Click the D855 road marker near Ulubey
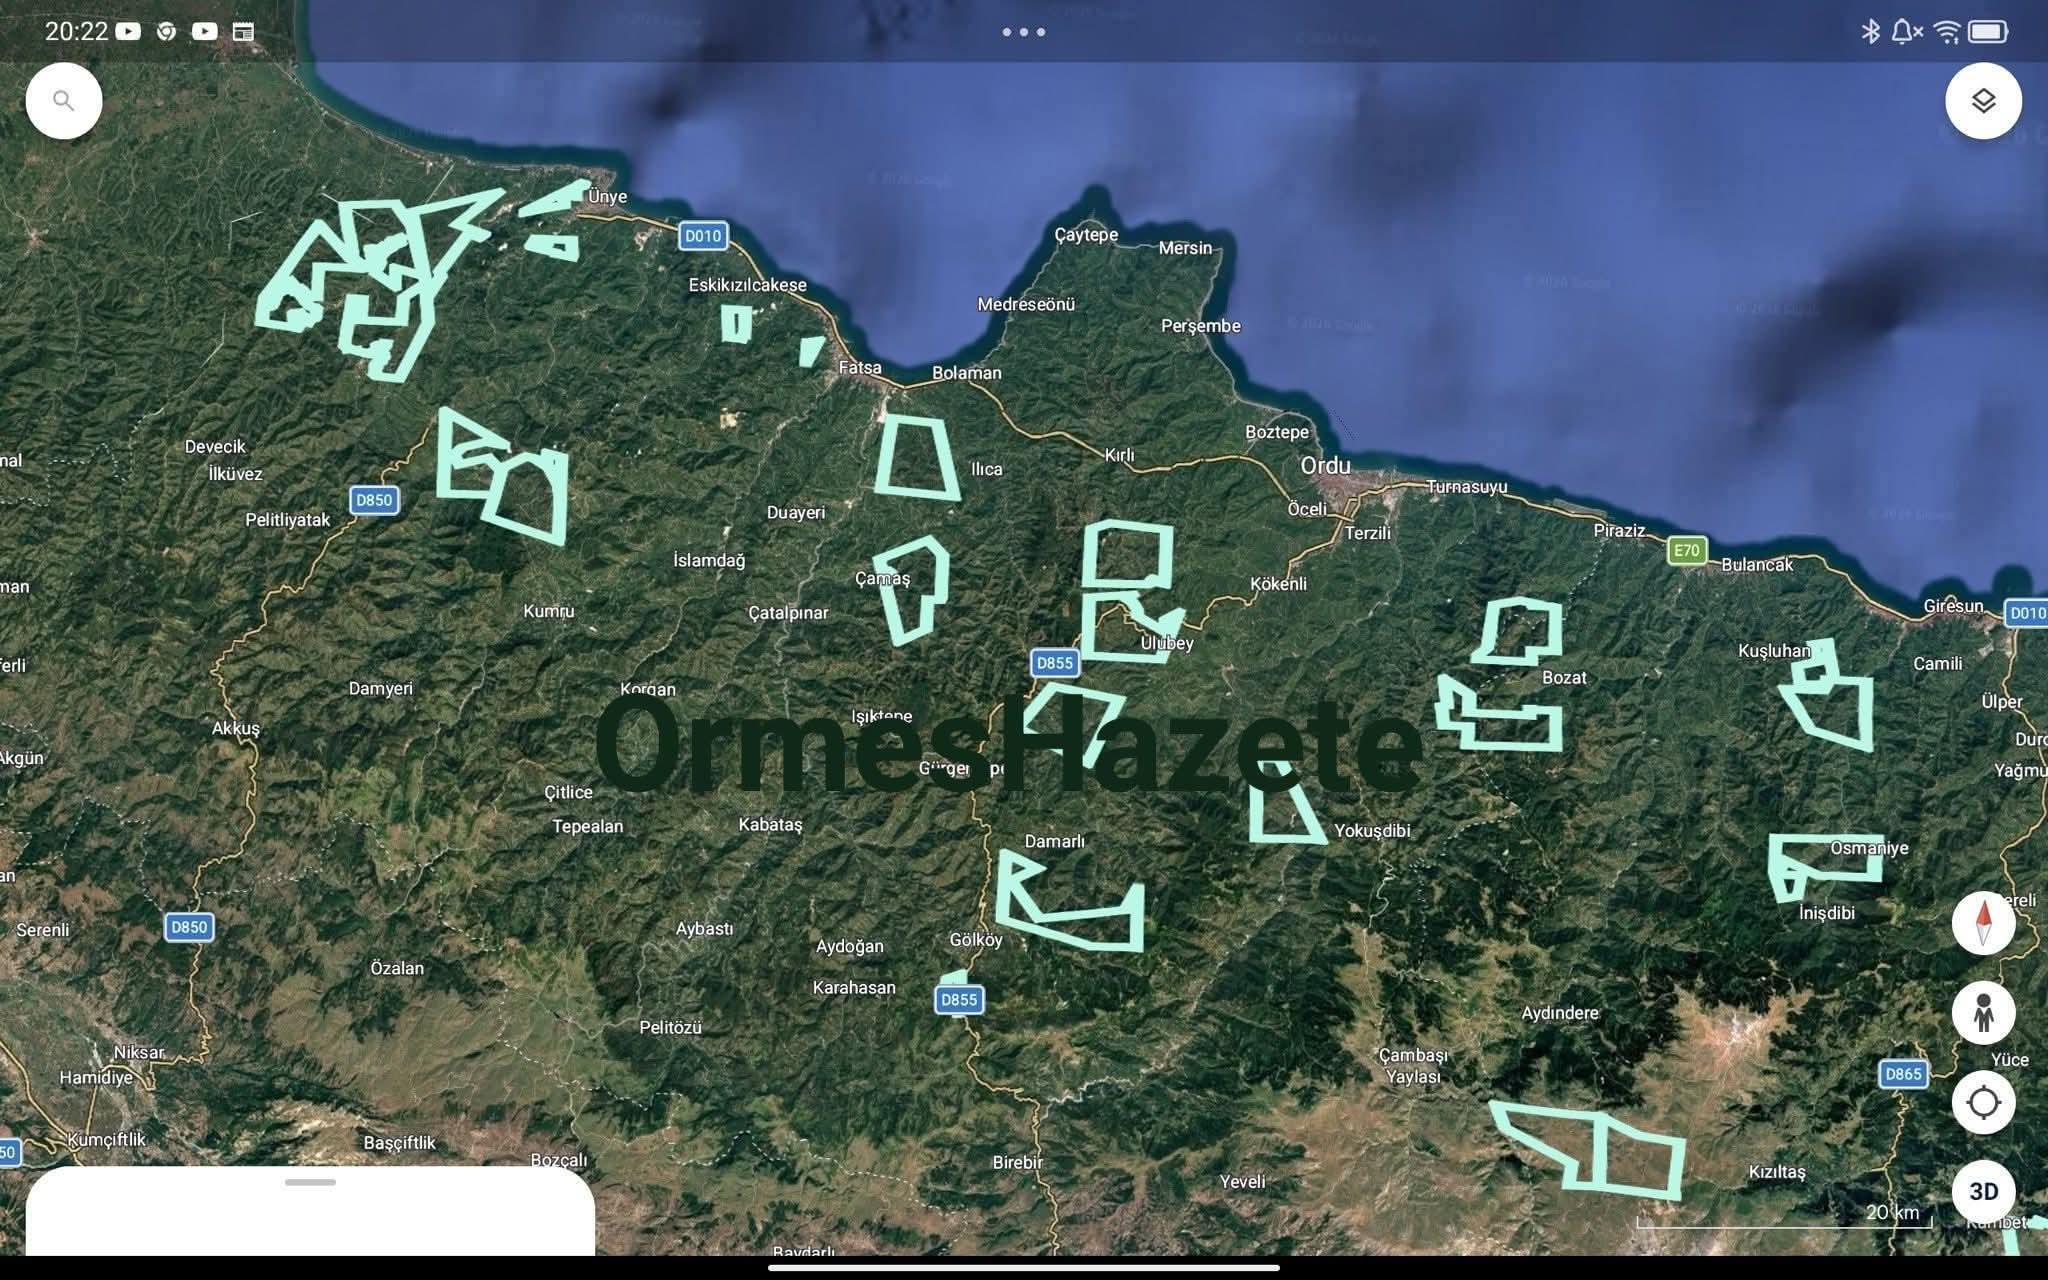 [x=1054, y=662]
